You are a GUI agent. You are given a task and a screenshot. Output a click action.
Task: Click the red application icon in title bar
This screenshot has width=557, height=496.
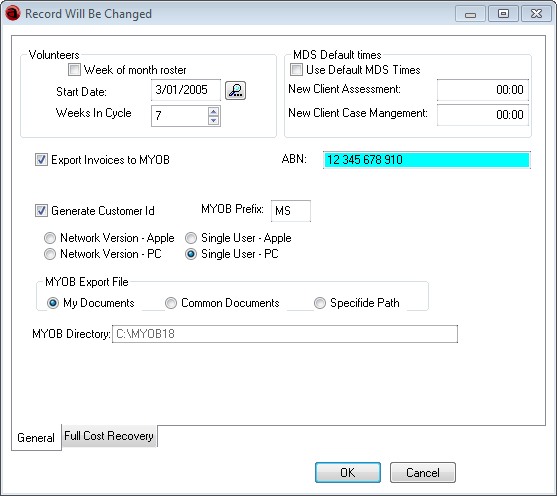(13, 14)
